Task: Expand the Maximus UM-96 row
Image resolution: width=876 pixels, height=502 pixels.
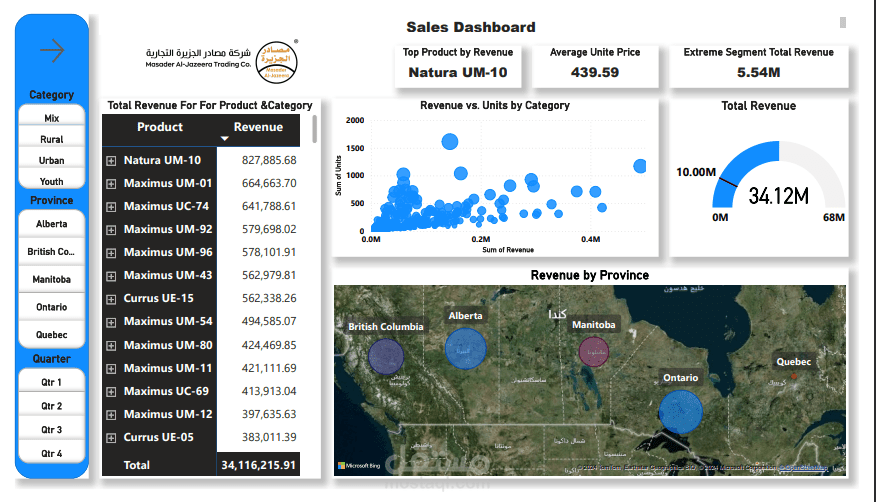Action: pos(111,253)
